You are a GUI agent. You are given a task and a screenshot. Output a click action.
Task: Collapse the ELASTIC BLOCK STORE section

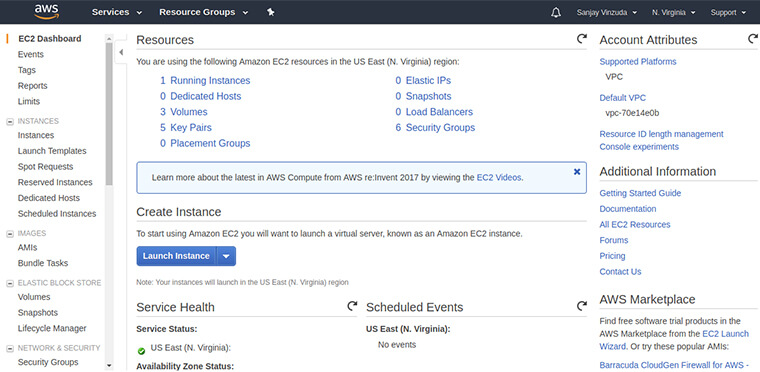10,284
